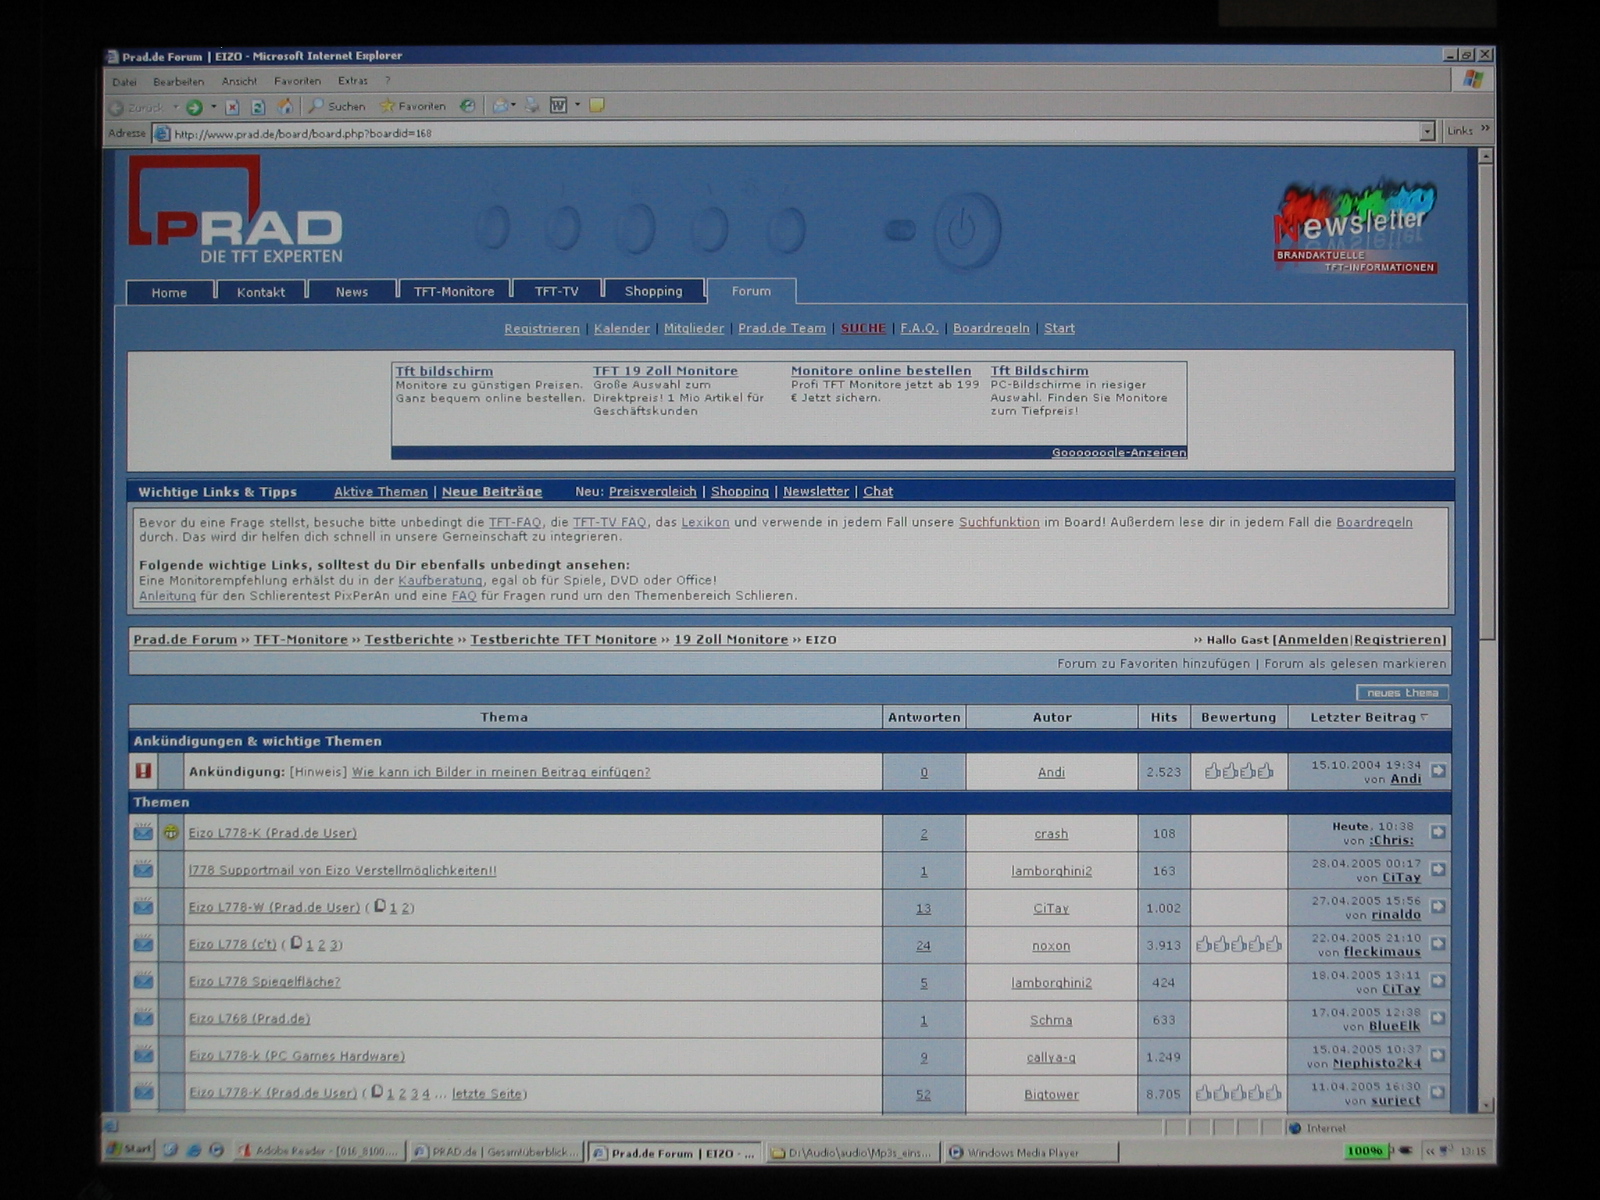Open the History toolbar icon
Screen dimensions: 1600x1200
pos(467,106)
